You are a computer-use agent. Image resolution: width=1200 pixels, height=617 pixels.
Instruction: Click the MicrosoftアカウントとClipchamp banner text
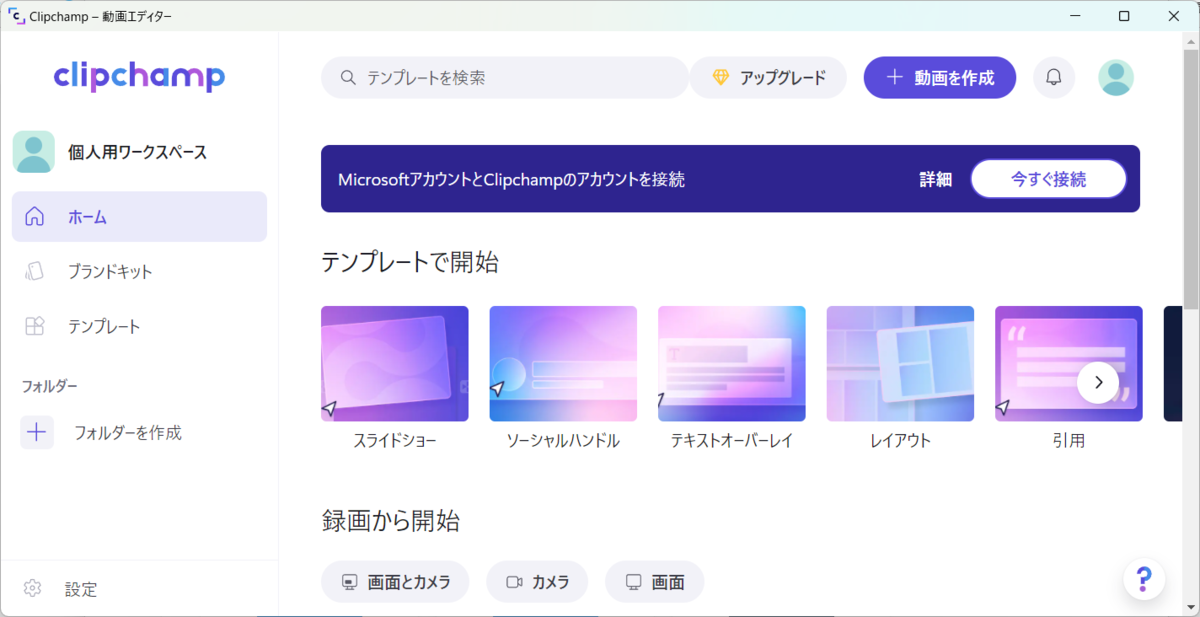(x=511, y=179)
